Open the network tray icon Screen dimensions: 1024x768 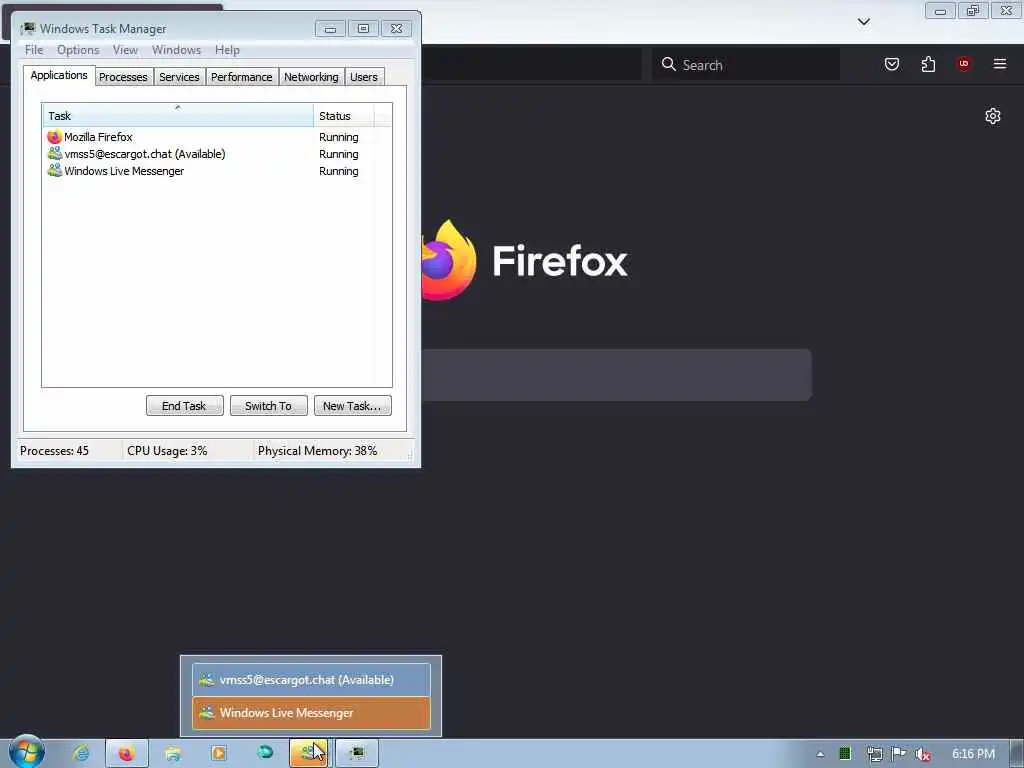874,754
